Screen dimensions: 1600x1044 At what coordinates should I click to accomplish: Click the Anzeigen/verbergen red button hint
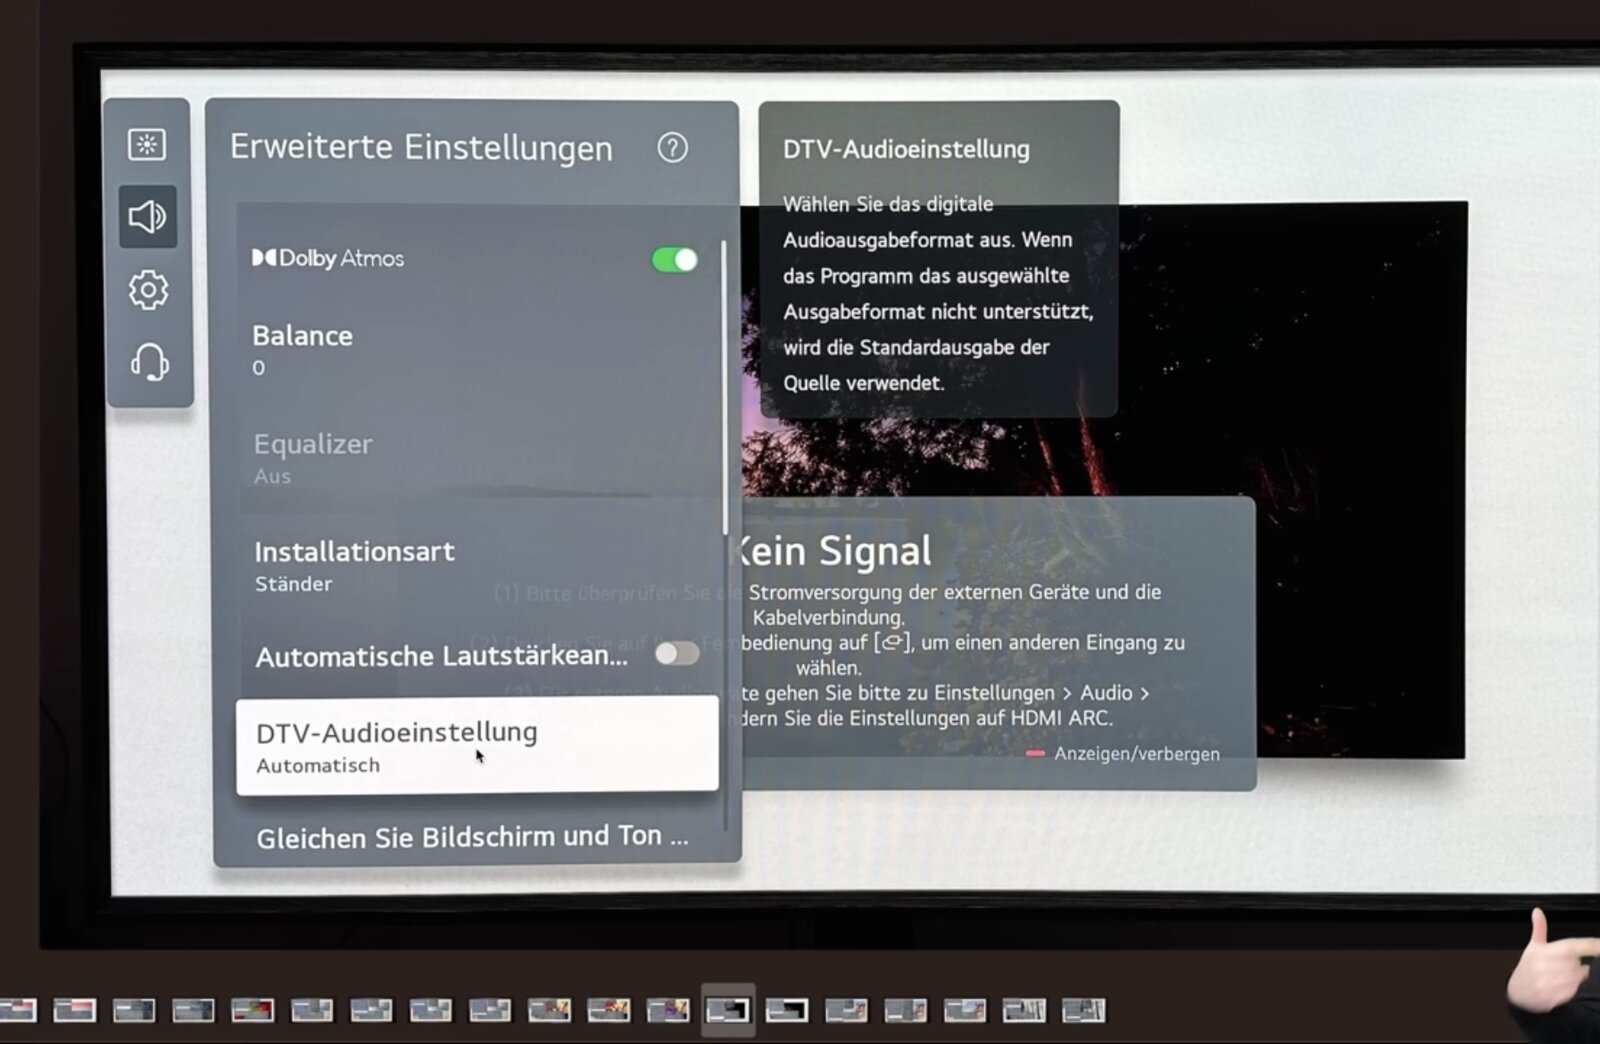(x=1123, y=754)
